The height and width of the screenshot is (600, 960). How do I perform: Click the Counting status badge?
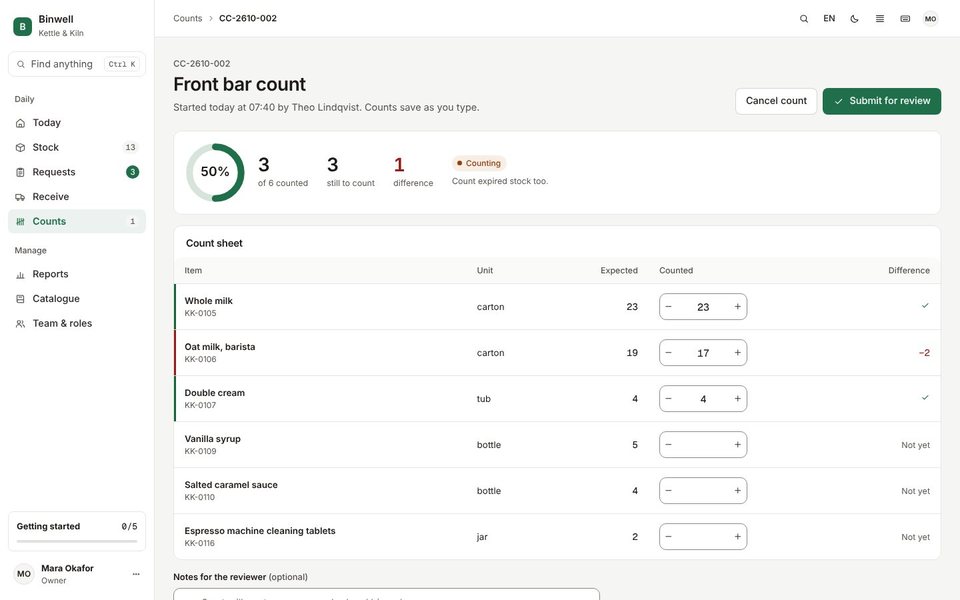point(479,163)
